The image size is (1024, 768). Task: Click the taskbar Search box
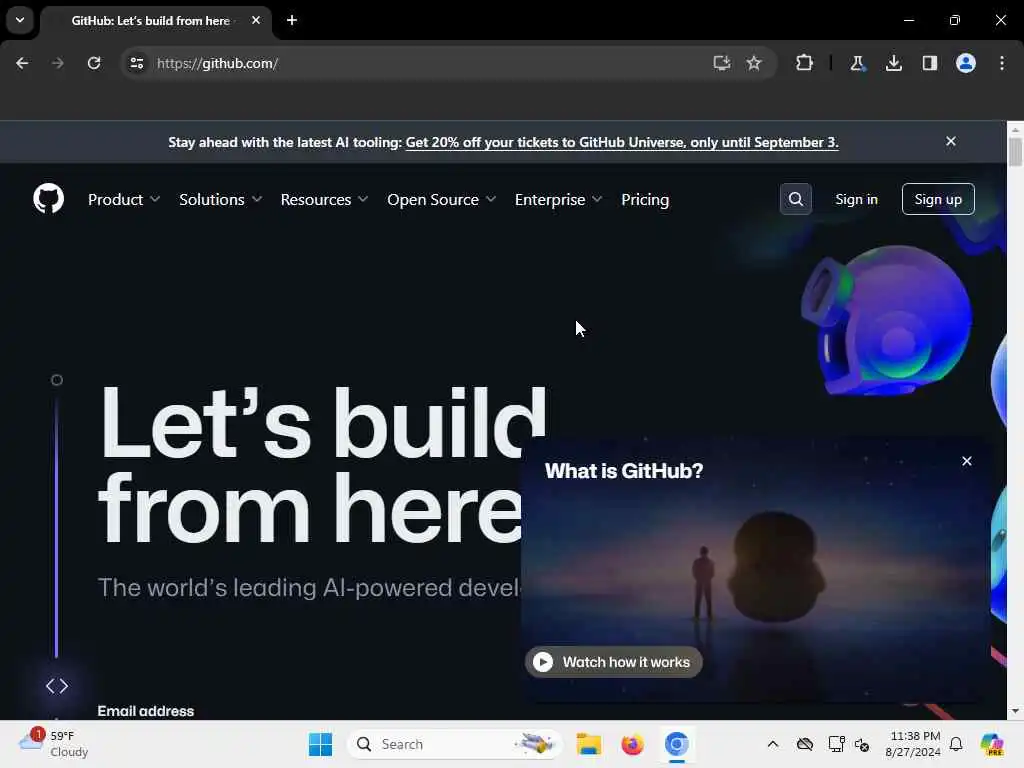455,744
